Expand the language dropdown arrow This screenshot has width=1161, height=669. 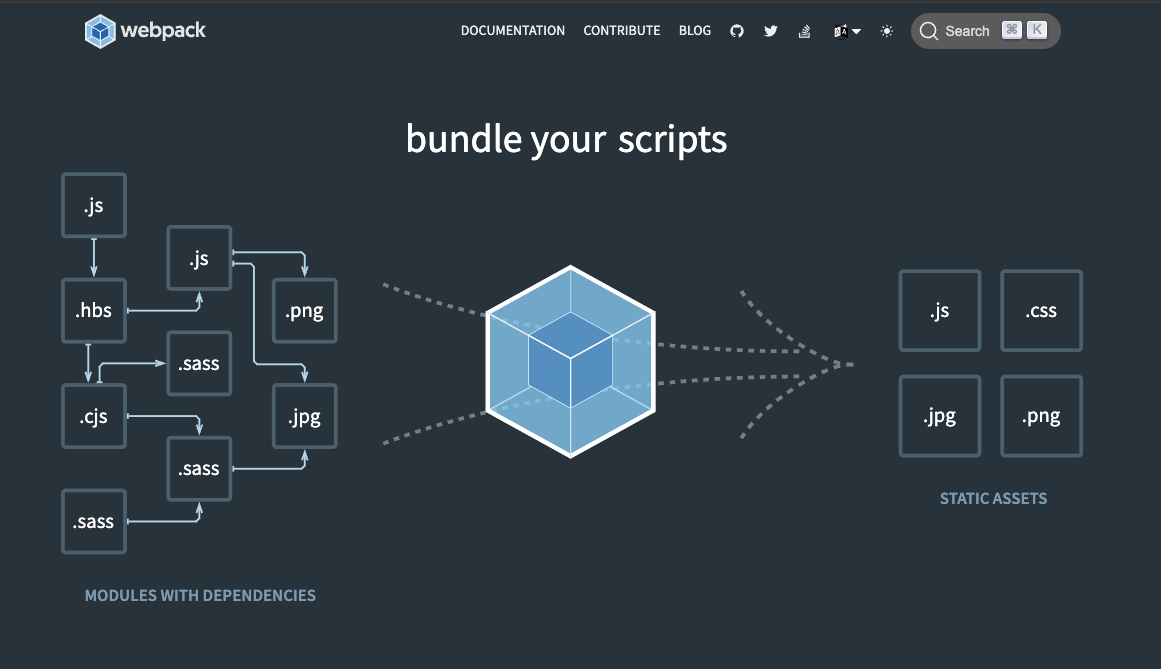[856, 32]
